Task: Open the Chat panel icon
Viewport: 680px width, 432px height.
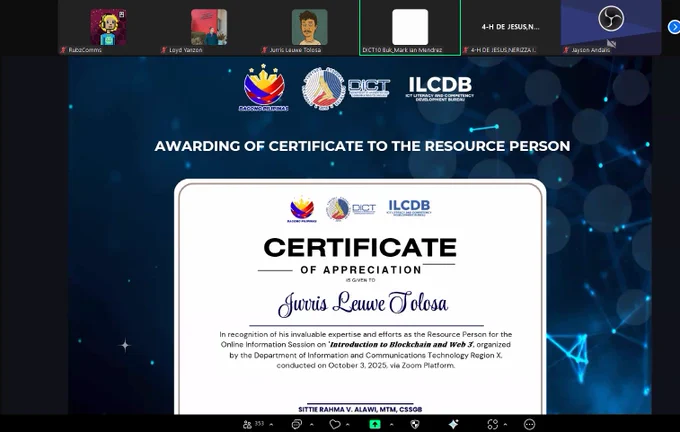Action: [x=297, y=424]
